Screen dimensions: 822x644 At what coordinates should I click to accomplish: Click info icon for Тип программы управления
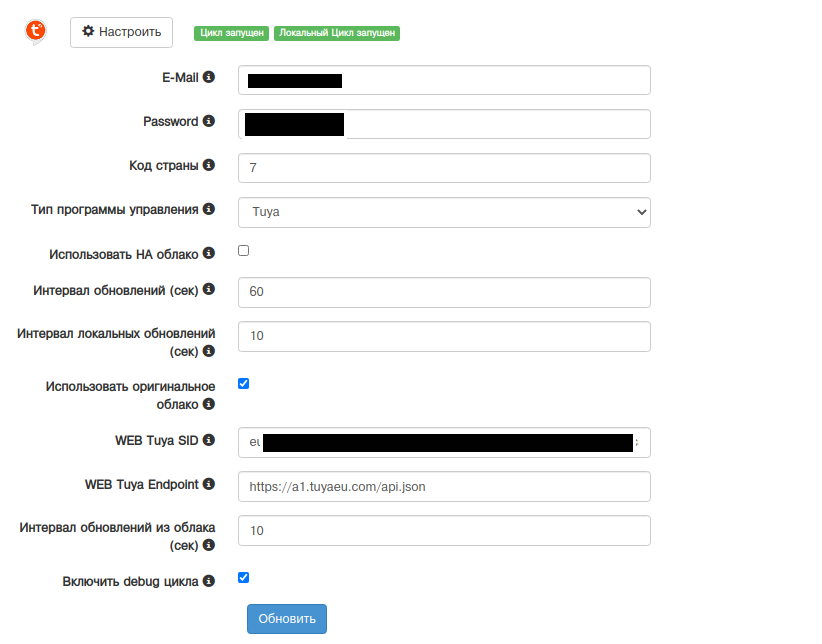coord(209,210)
